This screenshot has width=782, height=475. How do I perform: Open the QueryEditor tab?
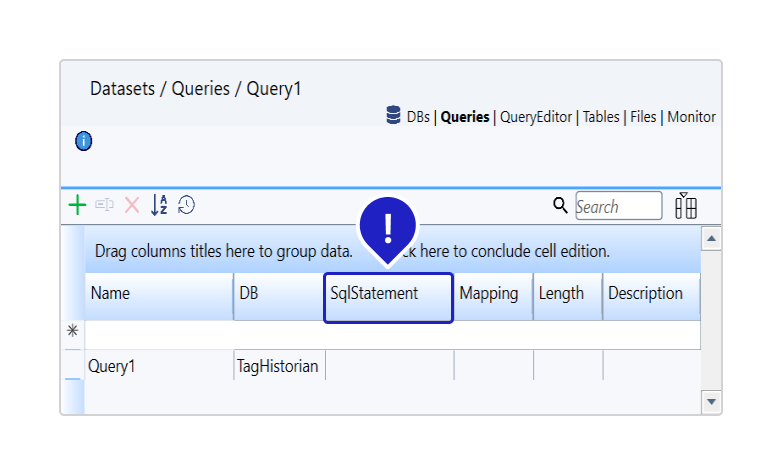pyautogui.click(x=536, y=117)
